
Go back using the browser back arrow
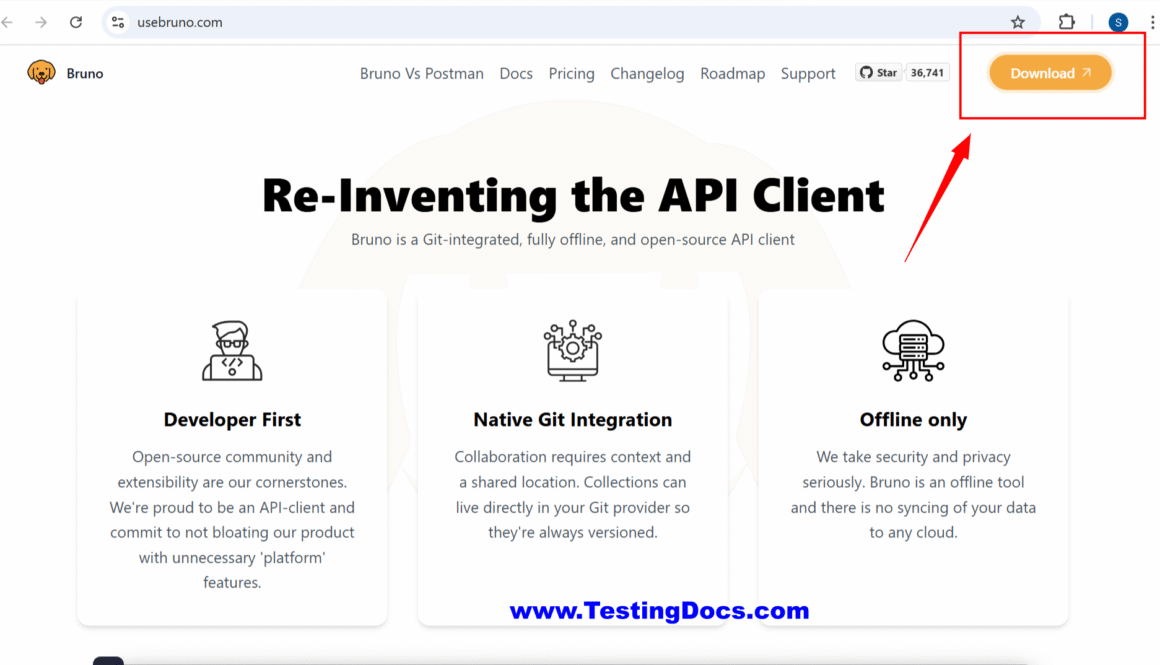[x=8, y=22]
